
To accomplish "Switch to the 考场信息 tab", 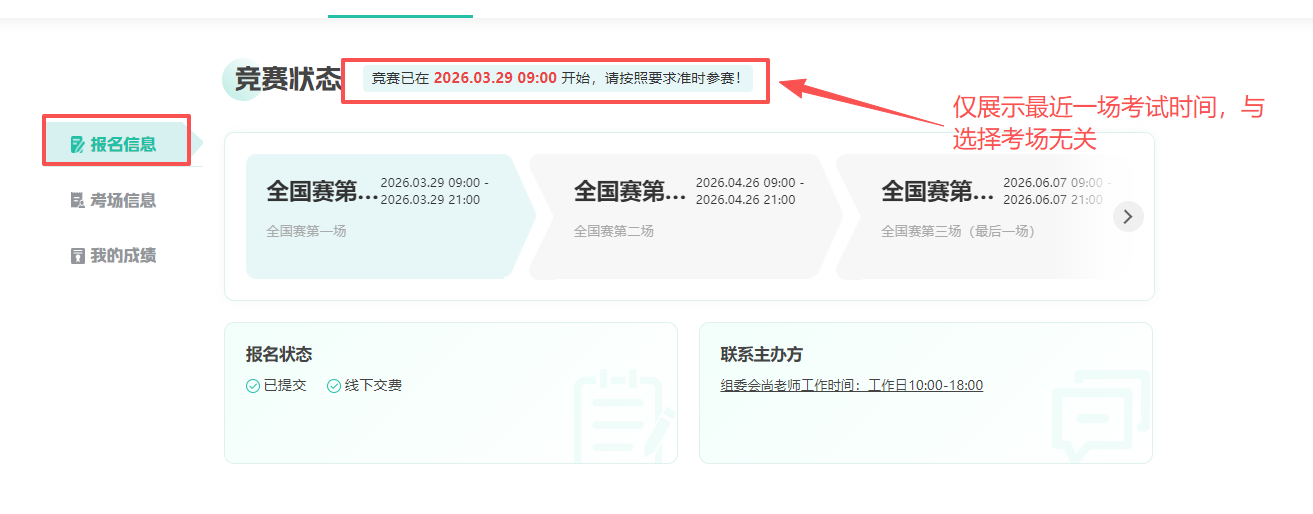I will tap(123, 200).
